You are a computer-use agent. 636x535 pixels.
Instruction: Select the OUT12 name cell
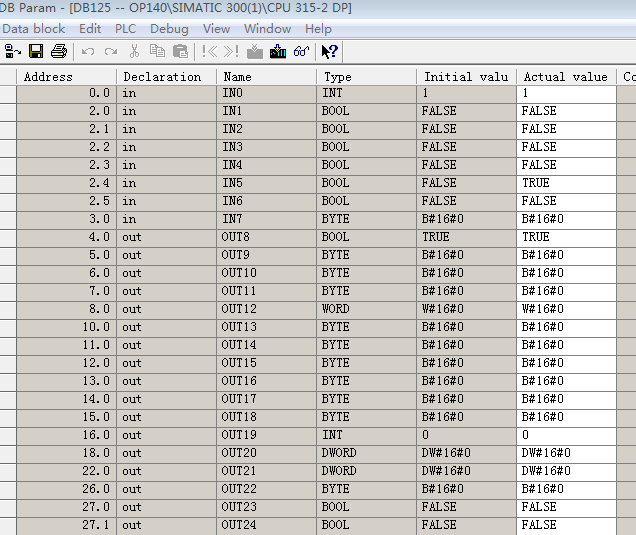266,309
